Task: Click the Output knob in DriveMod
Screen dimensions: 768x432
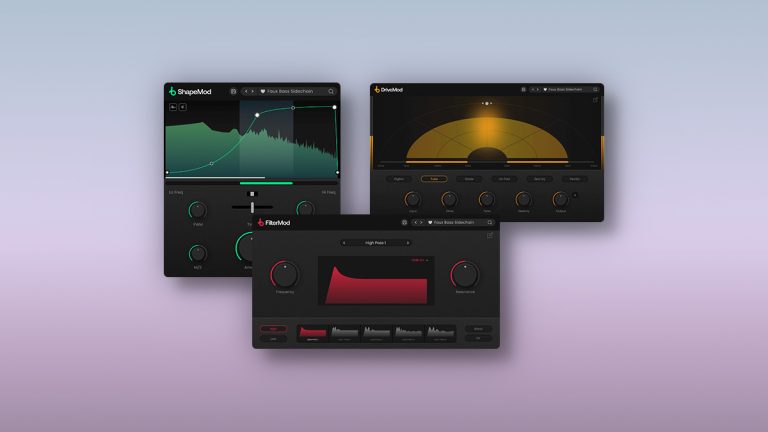Action: click(560, 199)
